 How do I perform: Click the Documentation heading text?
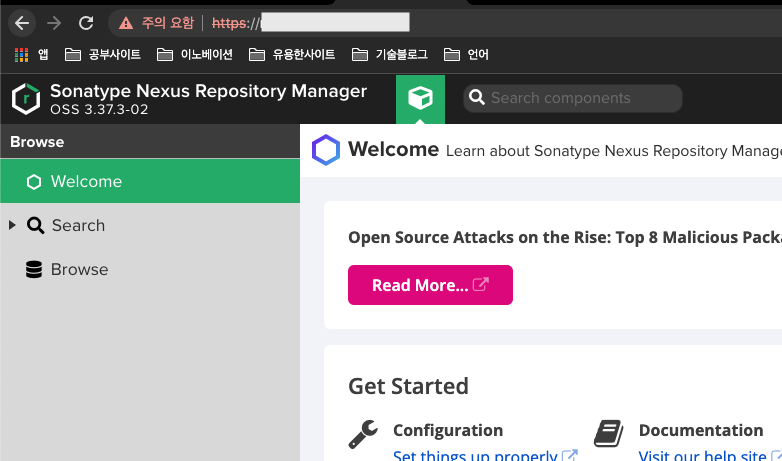coord(701,430)
